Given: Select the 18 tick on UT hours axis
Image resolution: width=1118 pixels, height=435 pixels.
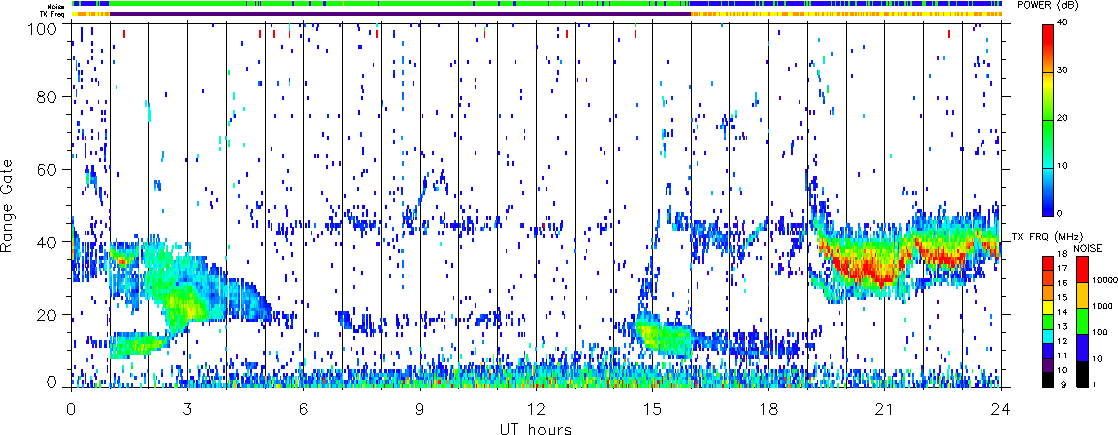Looking at the screenshot, I should pyautogui.click(x=768, y=409).
